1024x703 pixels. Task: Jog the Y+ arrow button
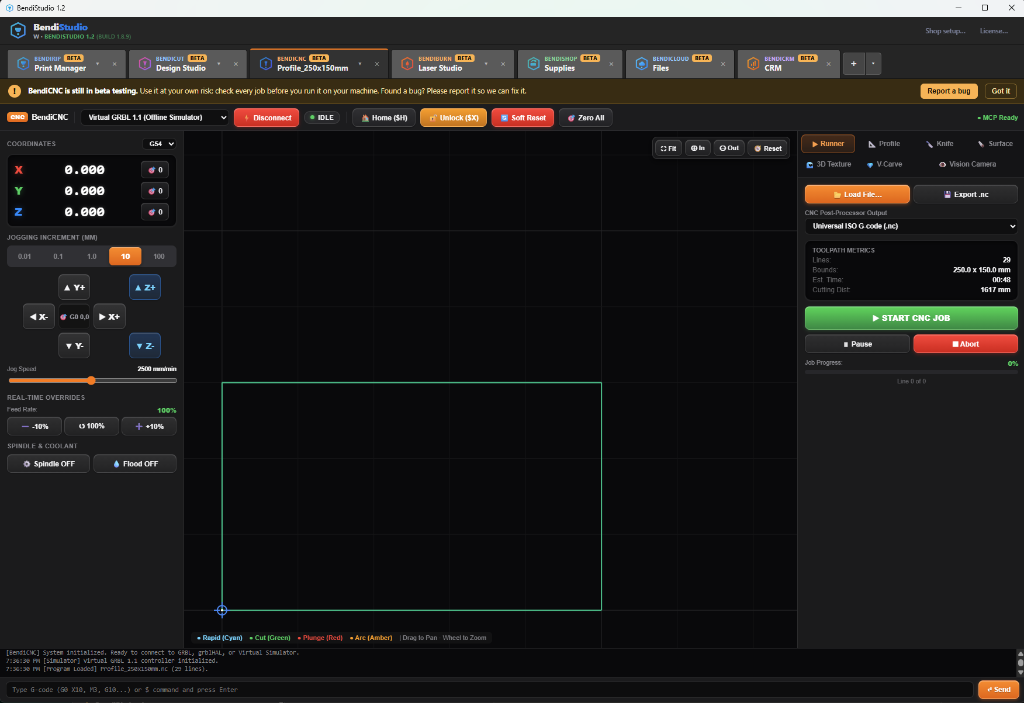[74, 287]
